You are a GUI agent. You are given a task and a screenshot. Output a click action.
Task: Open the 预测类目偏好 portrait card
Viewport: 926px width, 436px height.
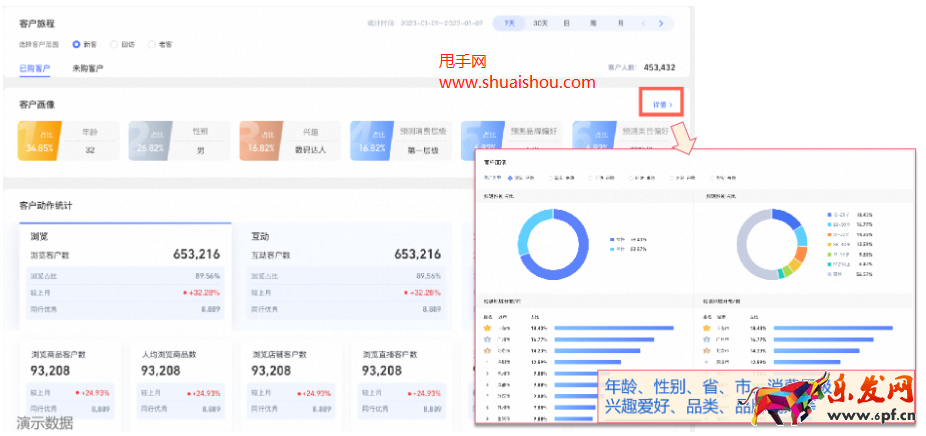[622, 134]
